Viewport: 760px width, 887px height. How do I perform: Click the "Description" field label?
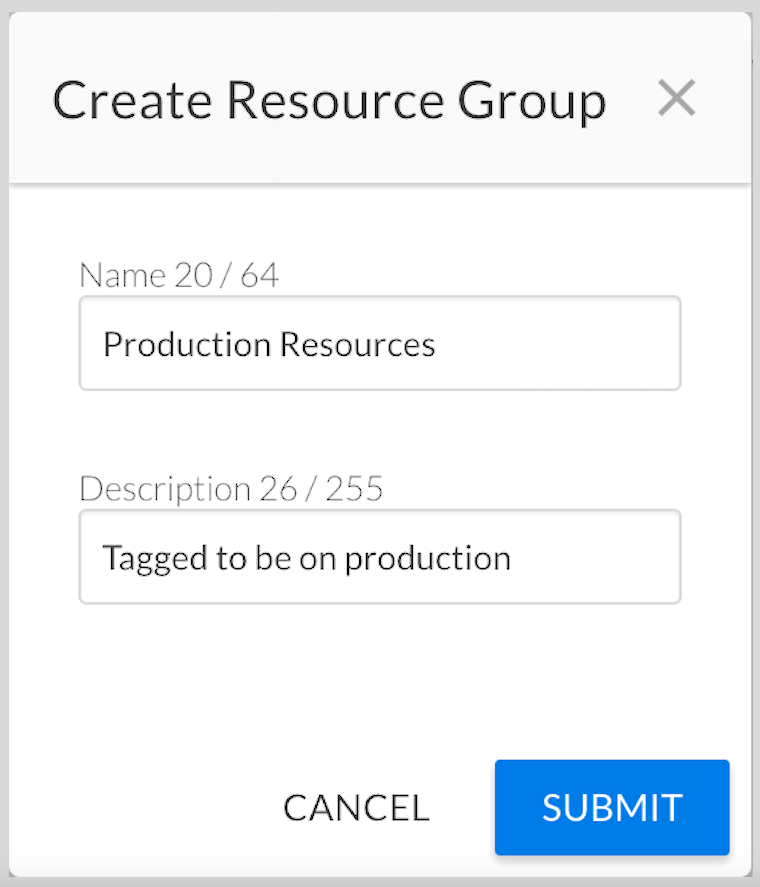point(165,489)
